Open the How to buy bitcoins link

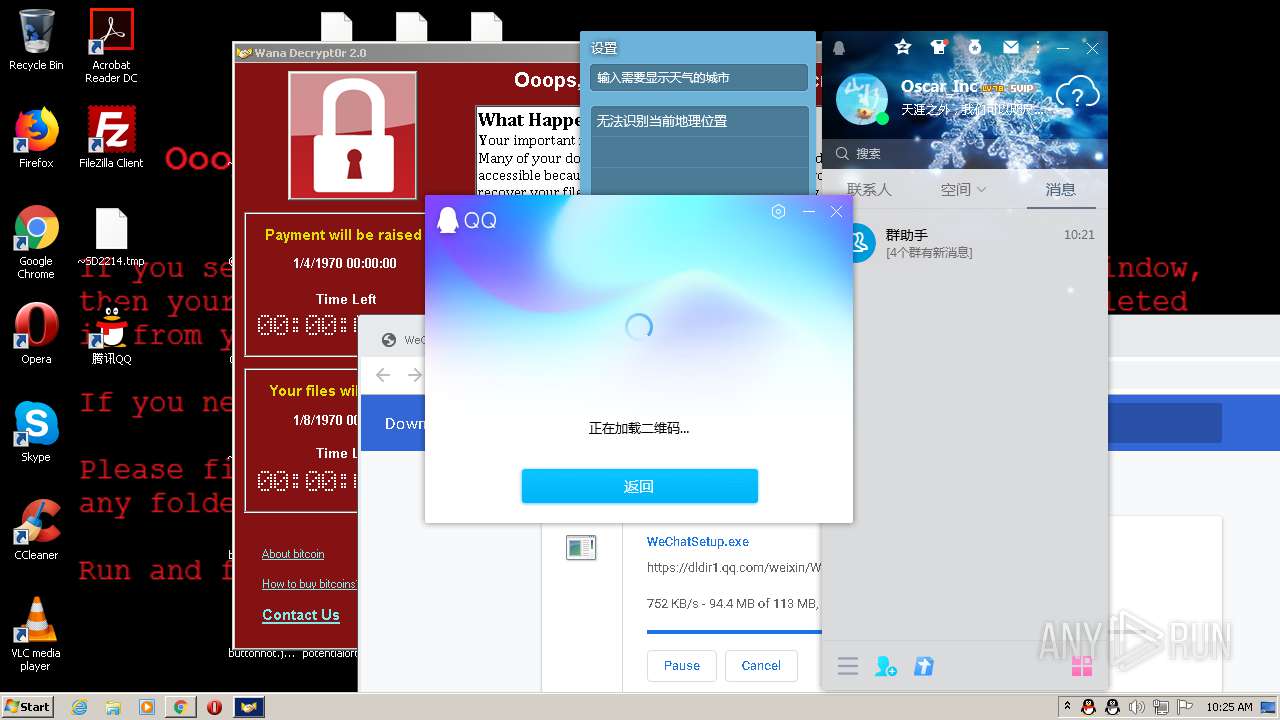pos(309,584)
